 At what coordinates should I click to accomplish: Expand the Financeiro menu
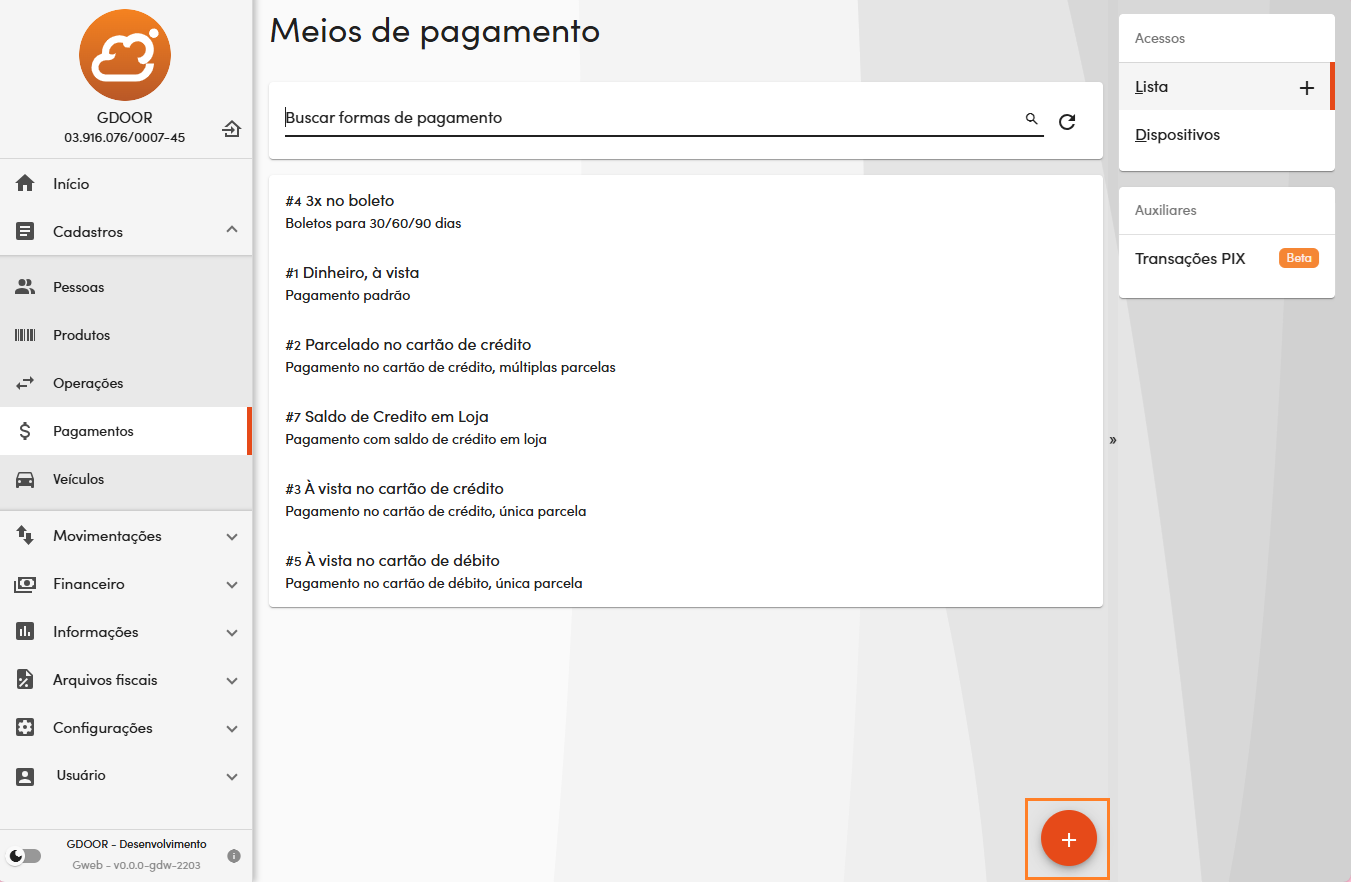(x=232, y=585)
